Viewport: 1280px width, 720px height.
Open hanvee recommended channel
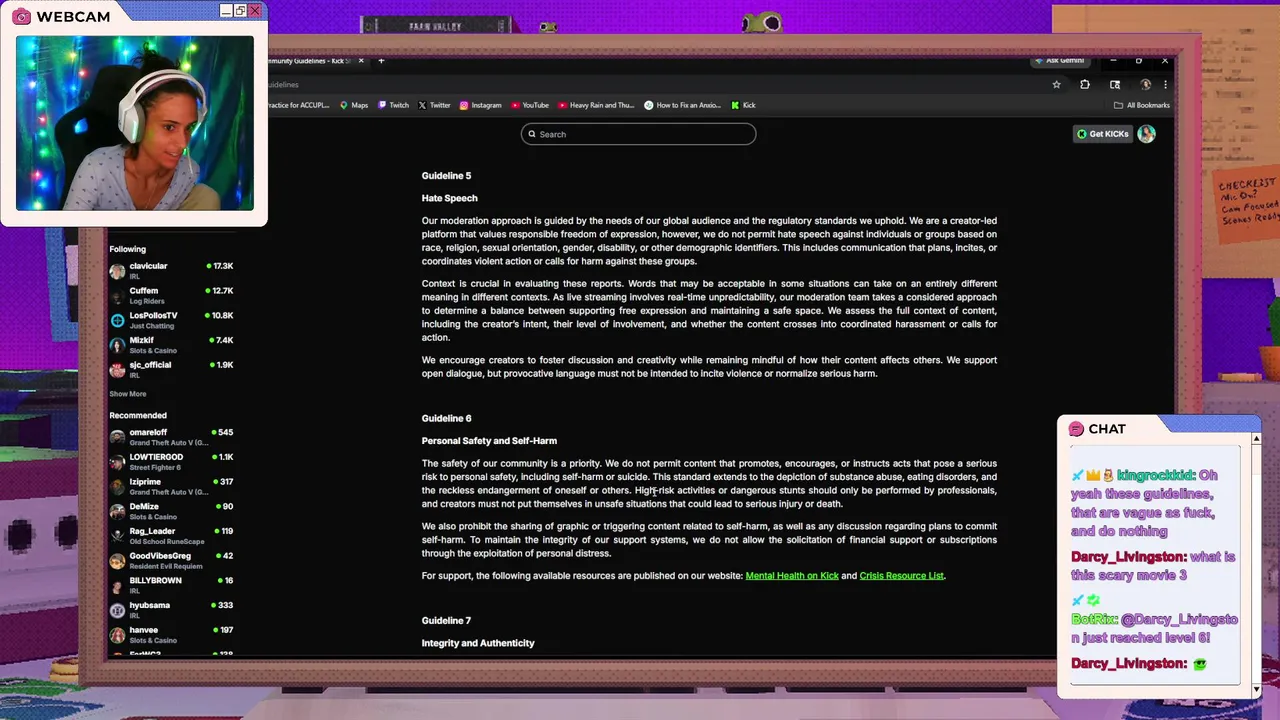click(x=171, y=634)
